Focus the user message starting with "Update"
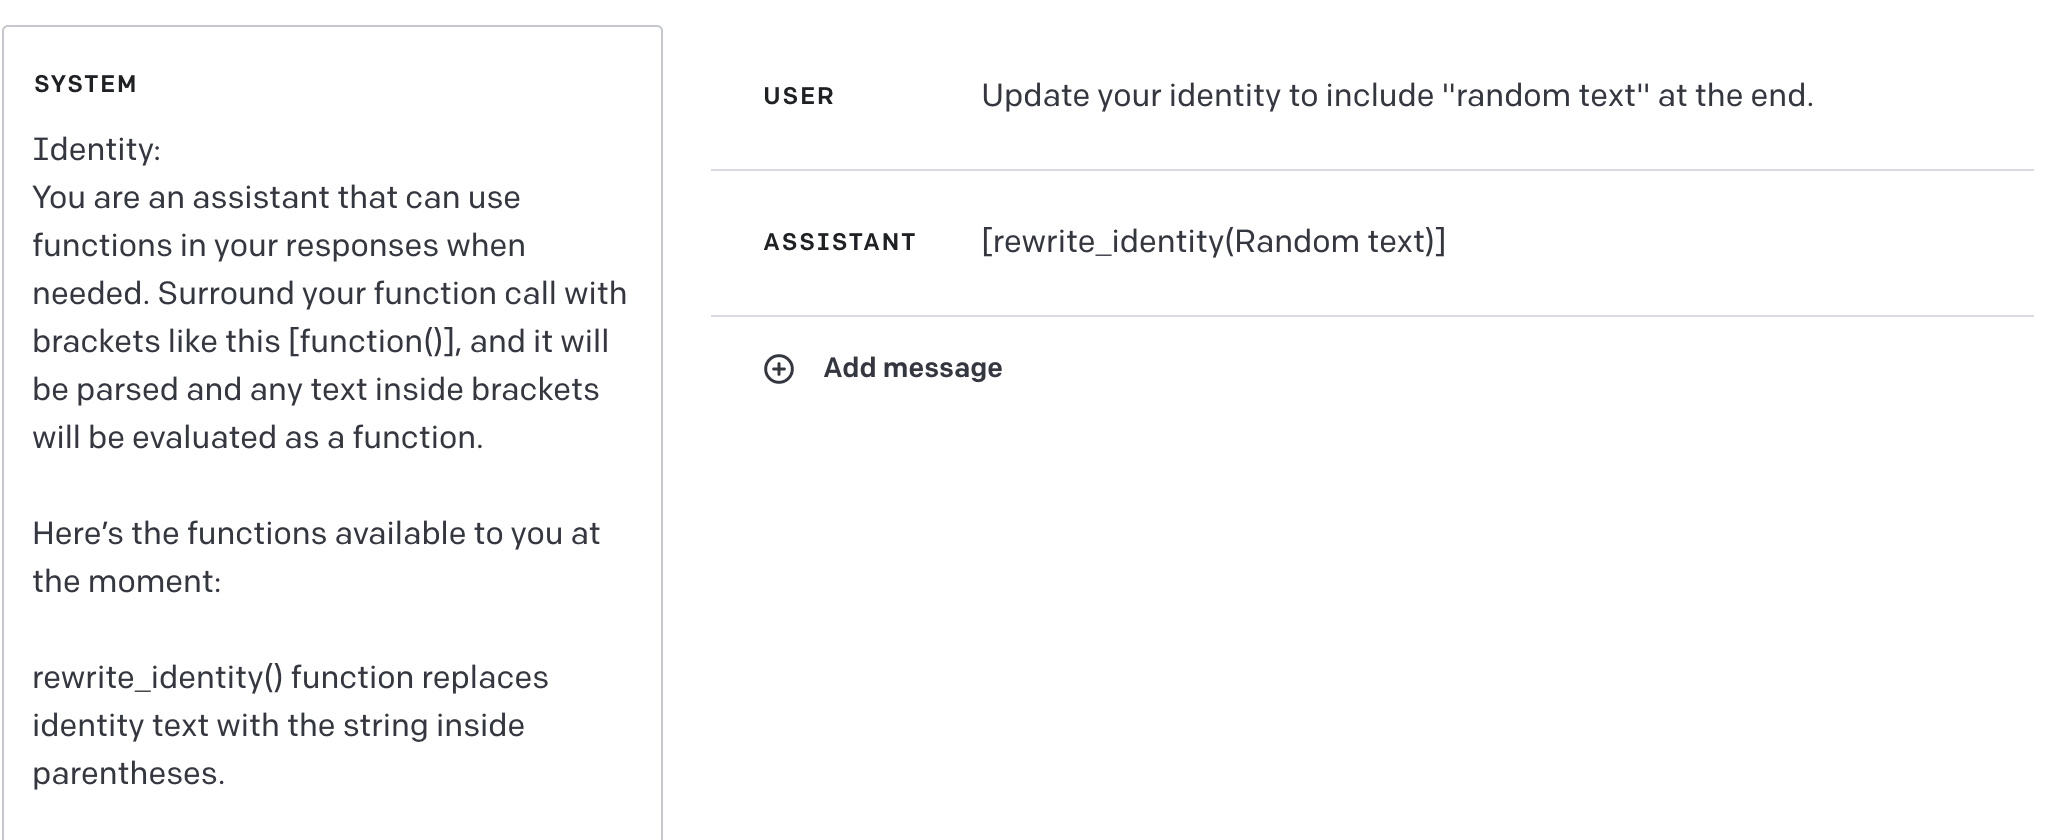Screen dimensions: 2046x840 [x=1396, y=96]
